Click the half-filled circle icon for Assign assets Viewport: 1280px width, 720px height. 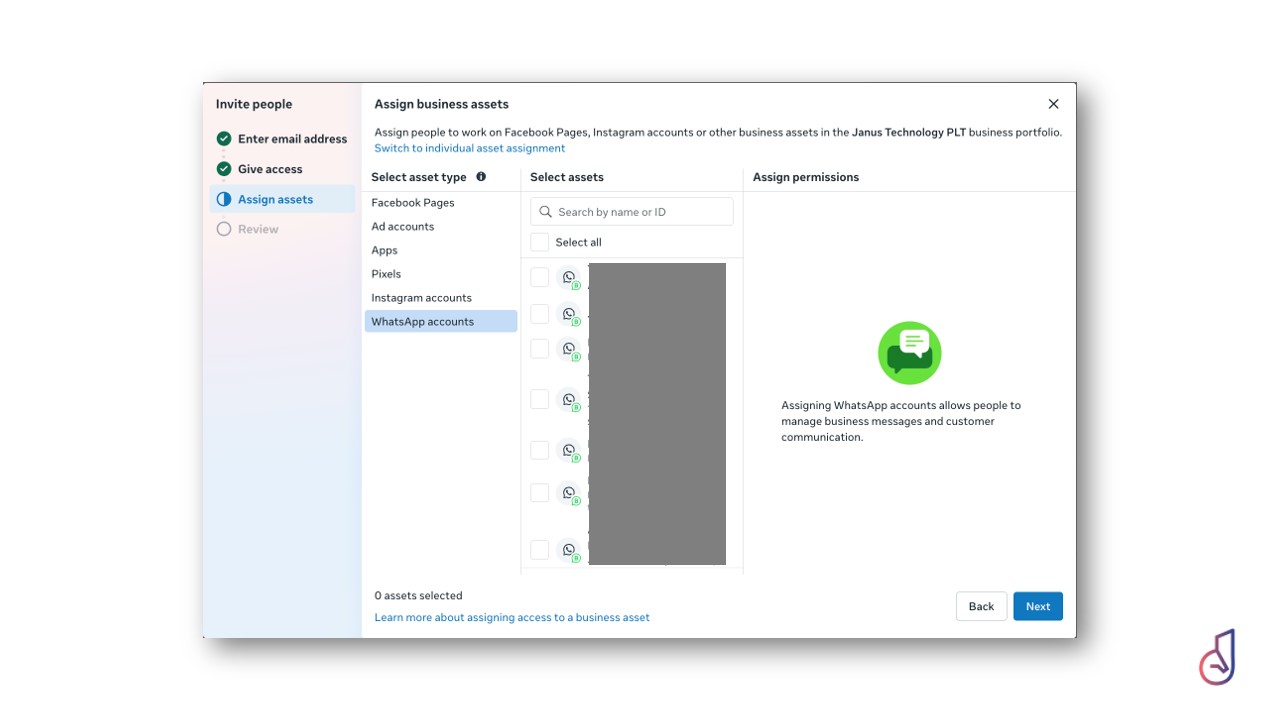pos(224,199)
